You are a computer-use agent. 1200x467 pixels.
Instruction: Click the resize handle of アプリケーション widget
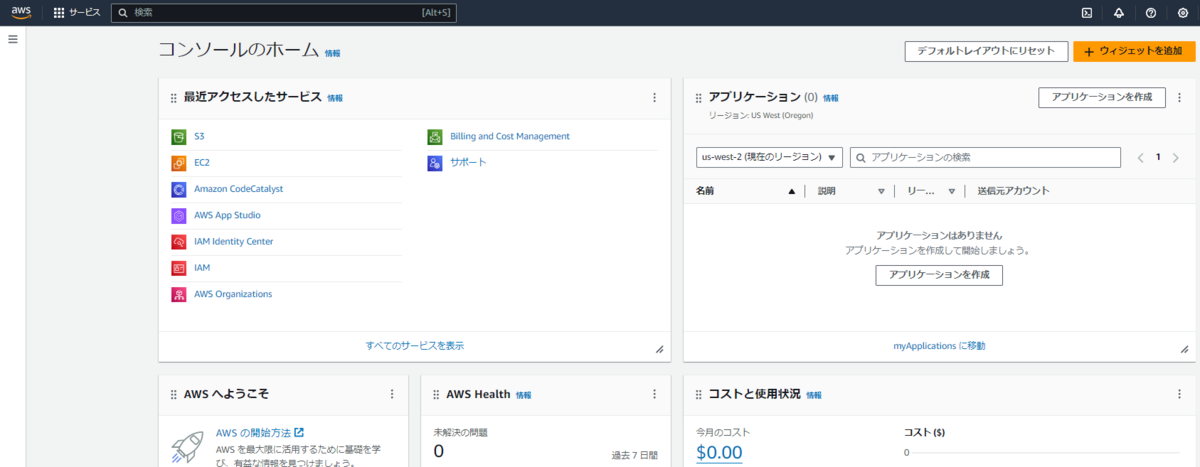pos(1184,349)
